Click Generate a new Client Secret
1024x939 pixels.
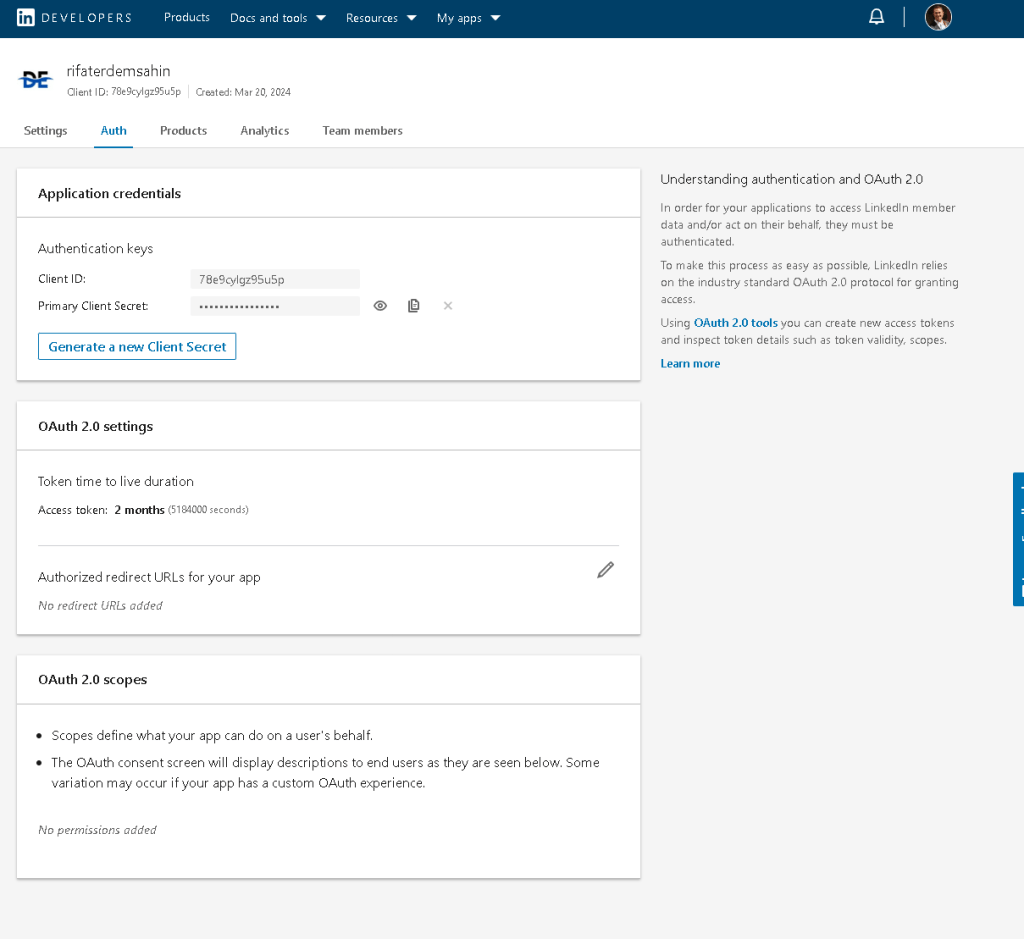tap(137, 347)
